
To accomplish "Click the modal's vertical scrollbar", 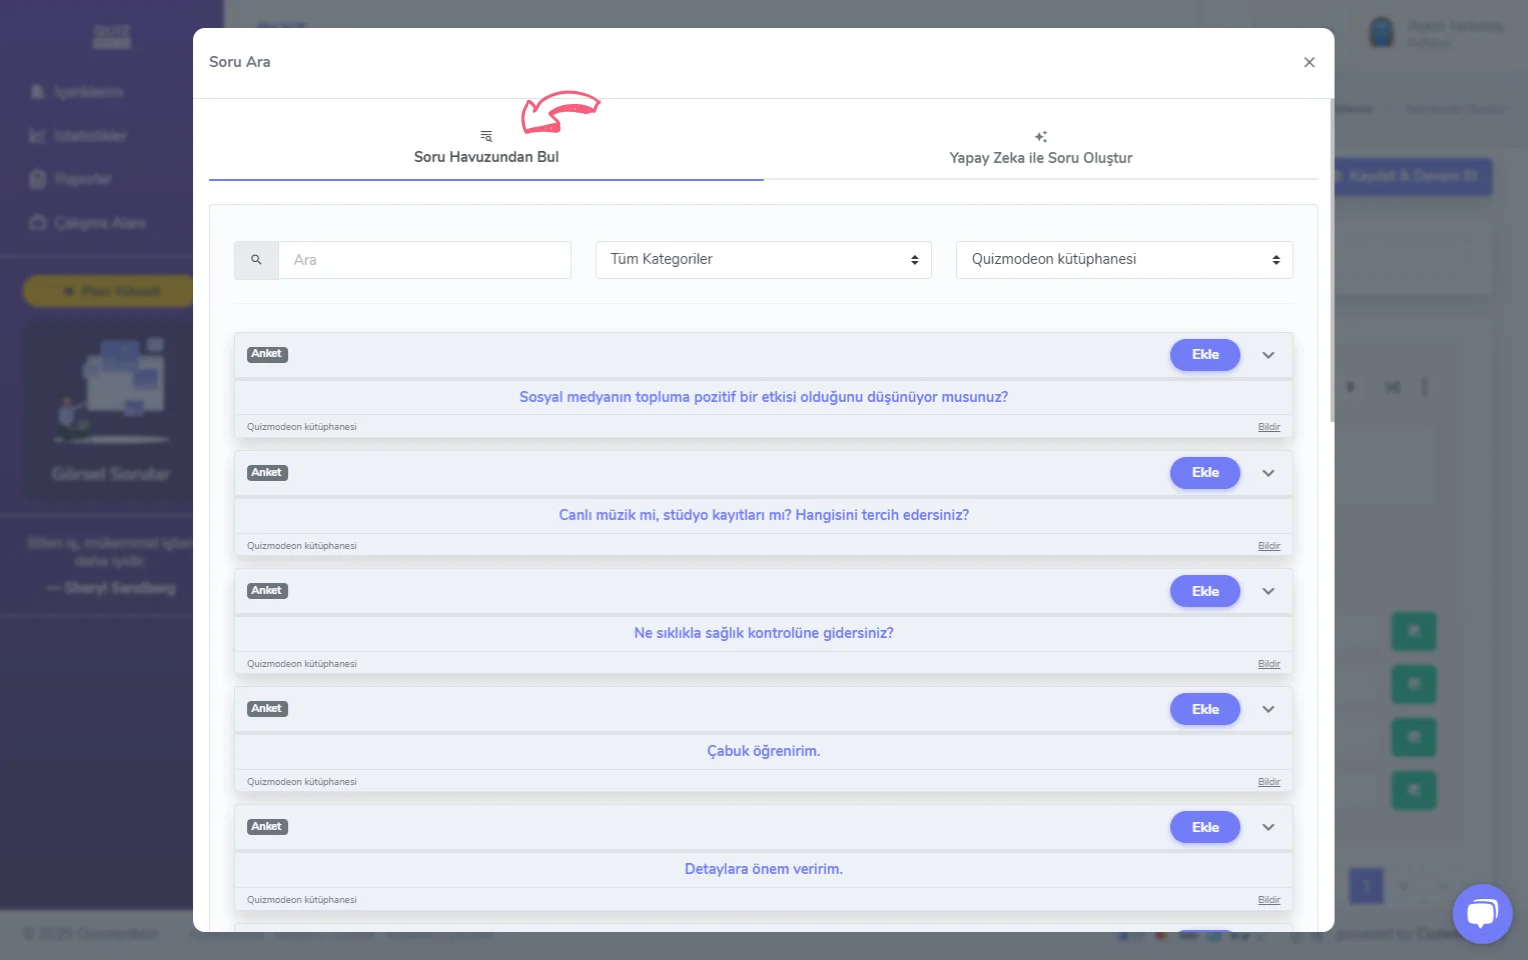I will (1331, 260).
